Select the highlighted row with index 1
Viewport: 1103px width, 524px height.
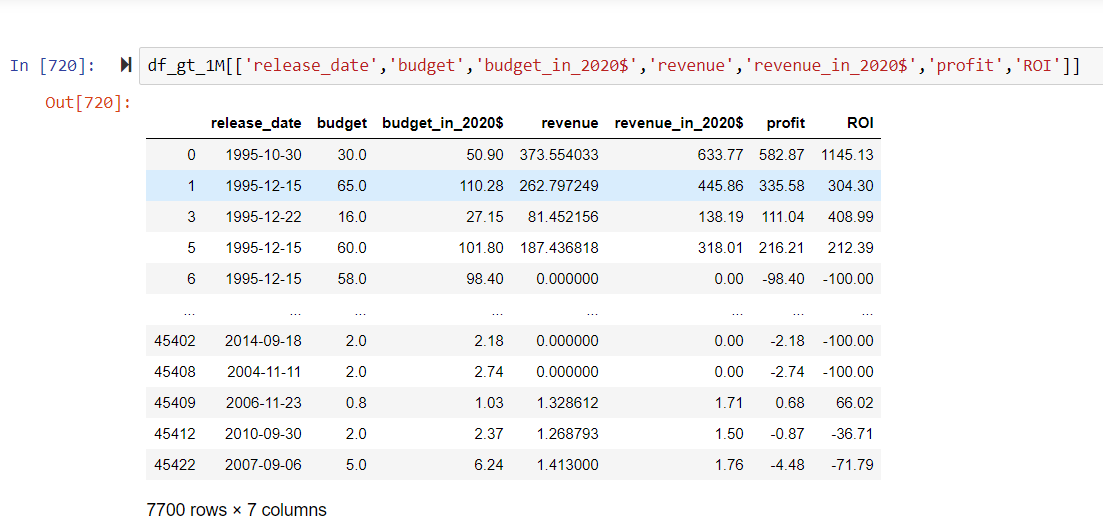click(x=514, y=186)
